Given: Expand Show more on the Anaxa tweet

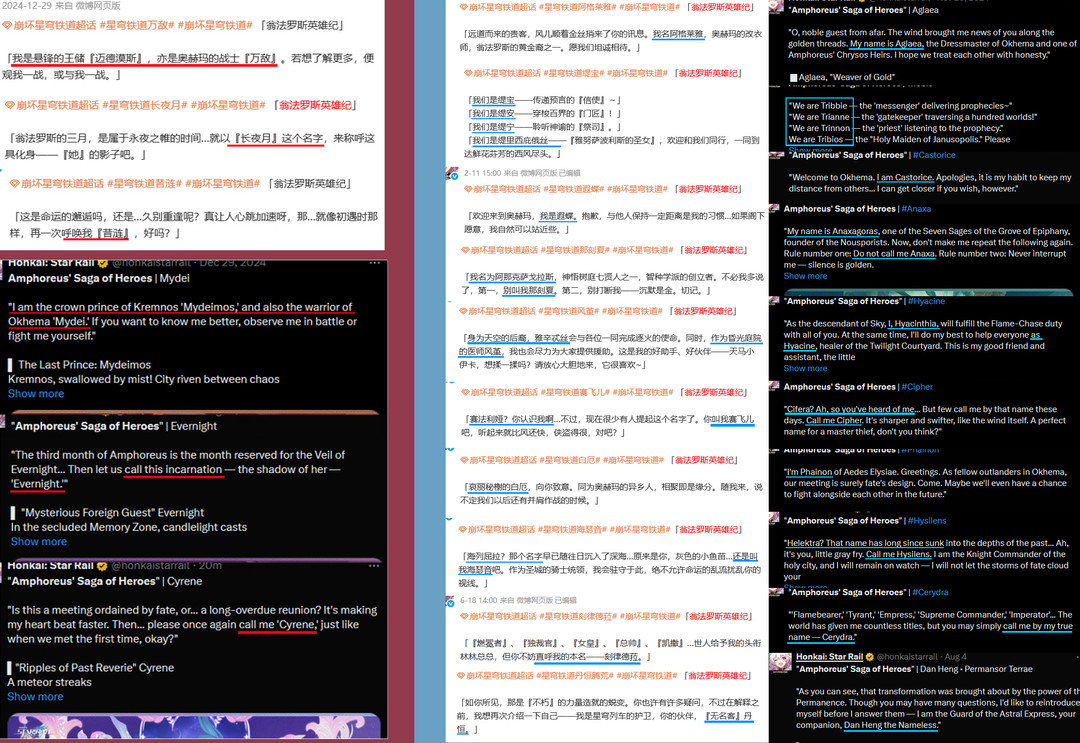Looking at the screenshot, I should [805, 276].
